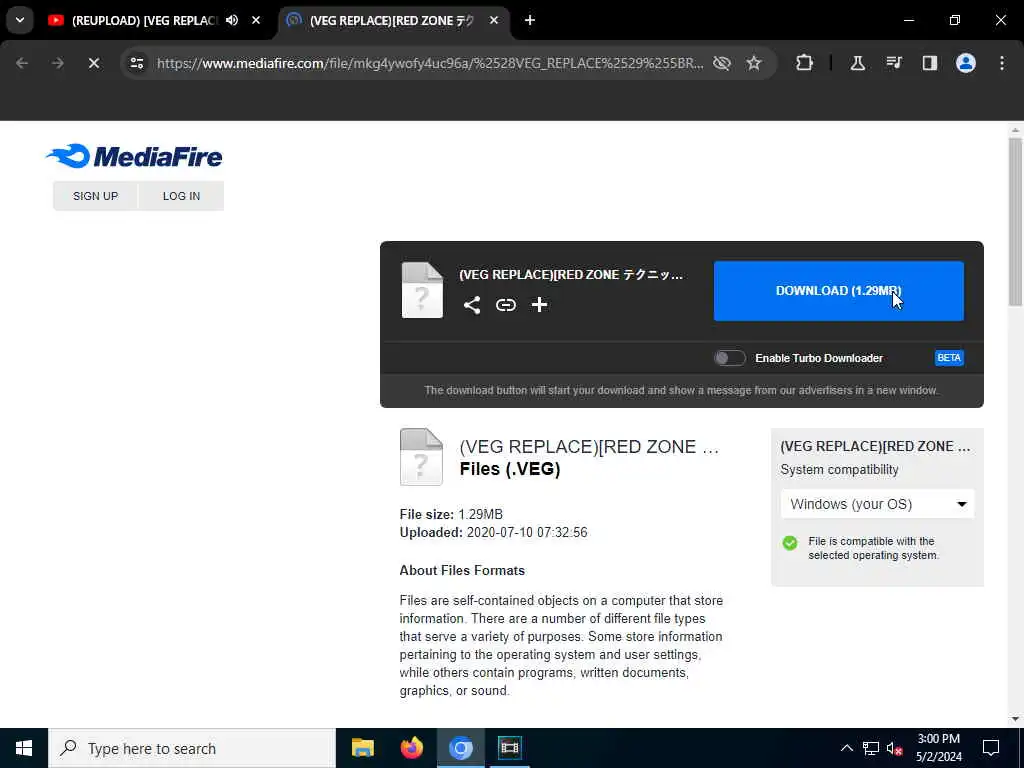The image size is (1024, 768).
Task: Open File Explorer from taskbar
Action: 362,748
